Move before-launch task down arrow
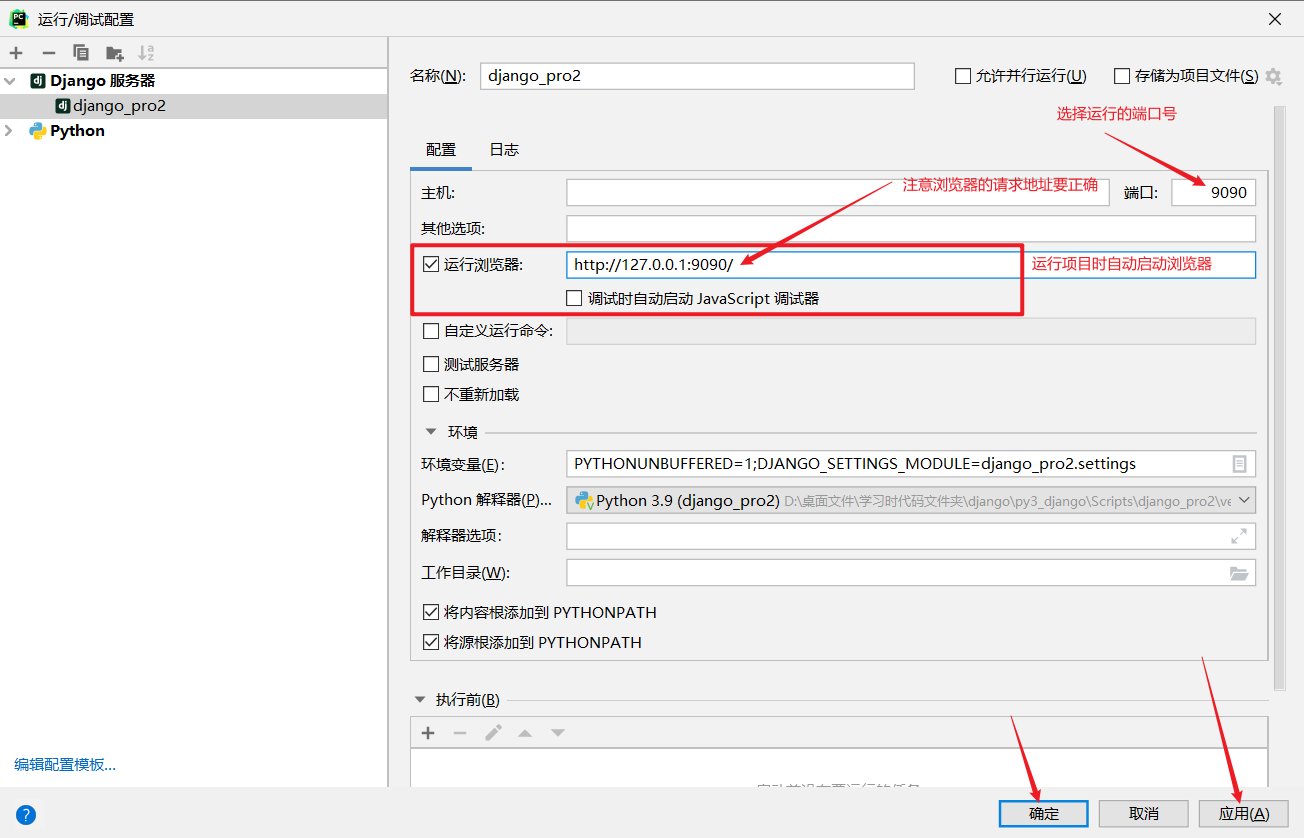 pyautogui.click(x=558, y=733)
